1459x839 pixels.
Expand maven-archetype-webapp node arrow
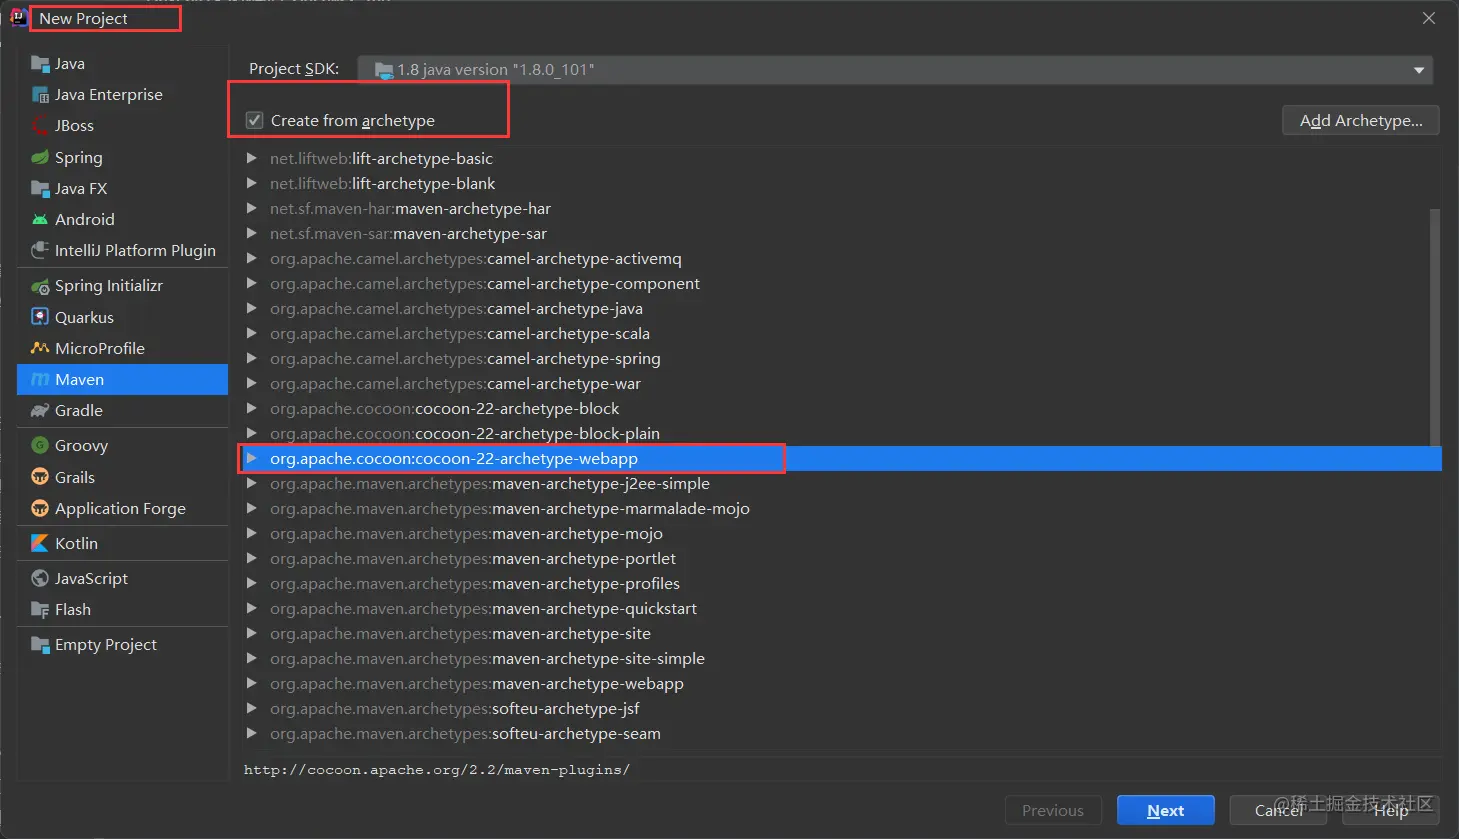click(x=252, y=683)
